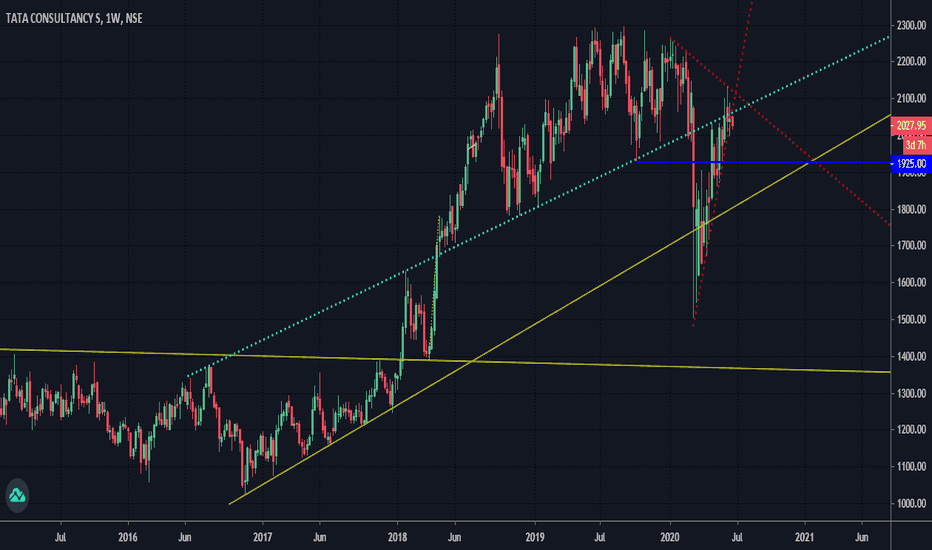Select the dotted cyan ascending trendline
Viewport: 932px width, 550px height.
coord(539,206)
